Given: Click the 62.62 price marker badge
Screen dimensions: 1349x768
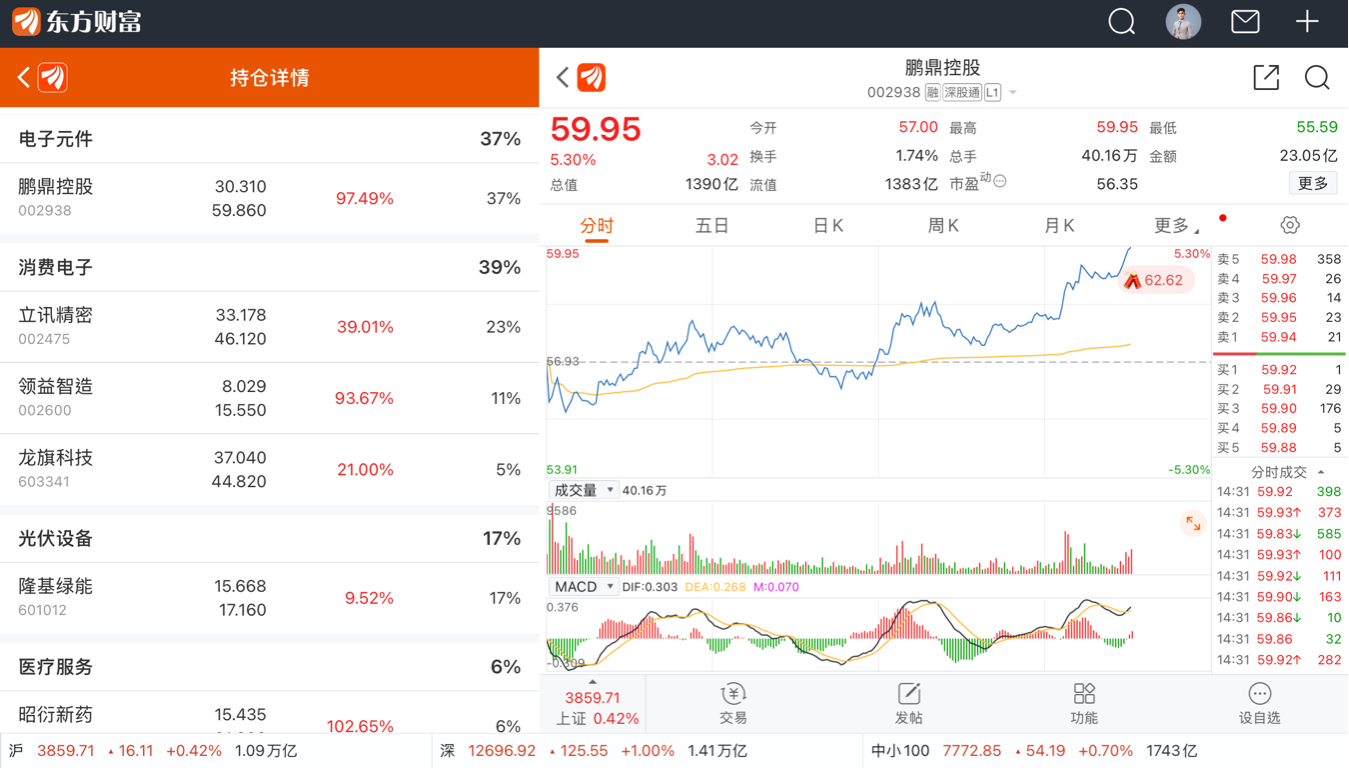Looking at the screenshot, I should pos(1155,280).
